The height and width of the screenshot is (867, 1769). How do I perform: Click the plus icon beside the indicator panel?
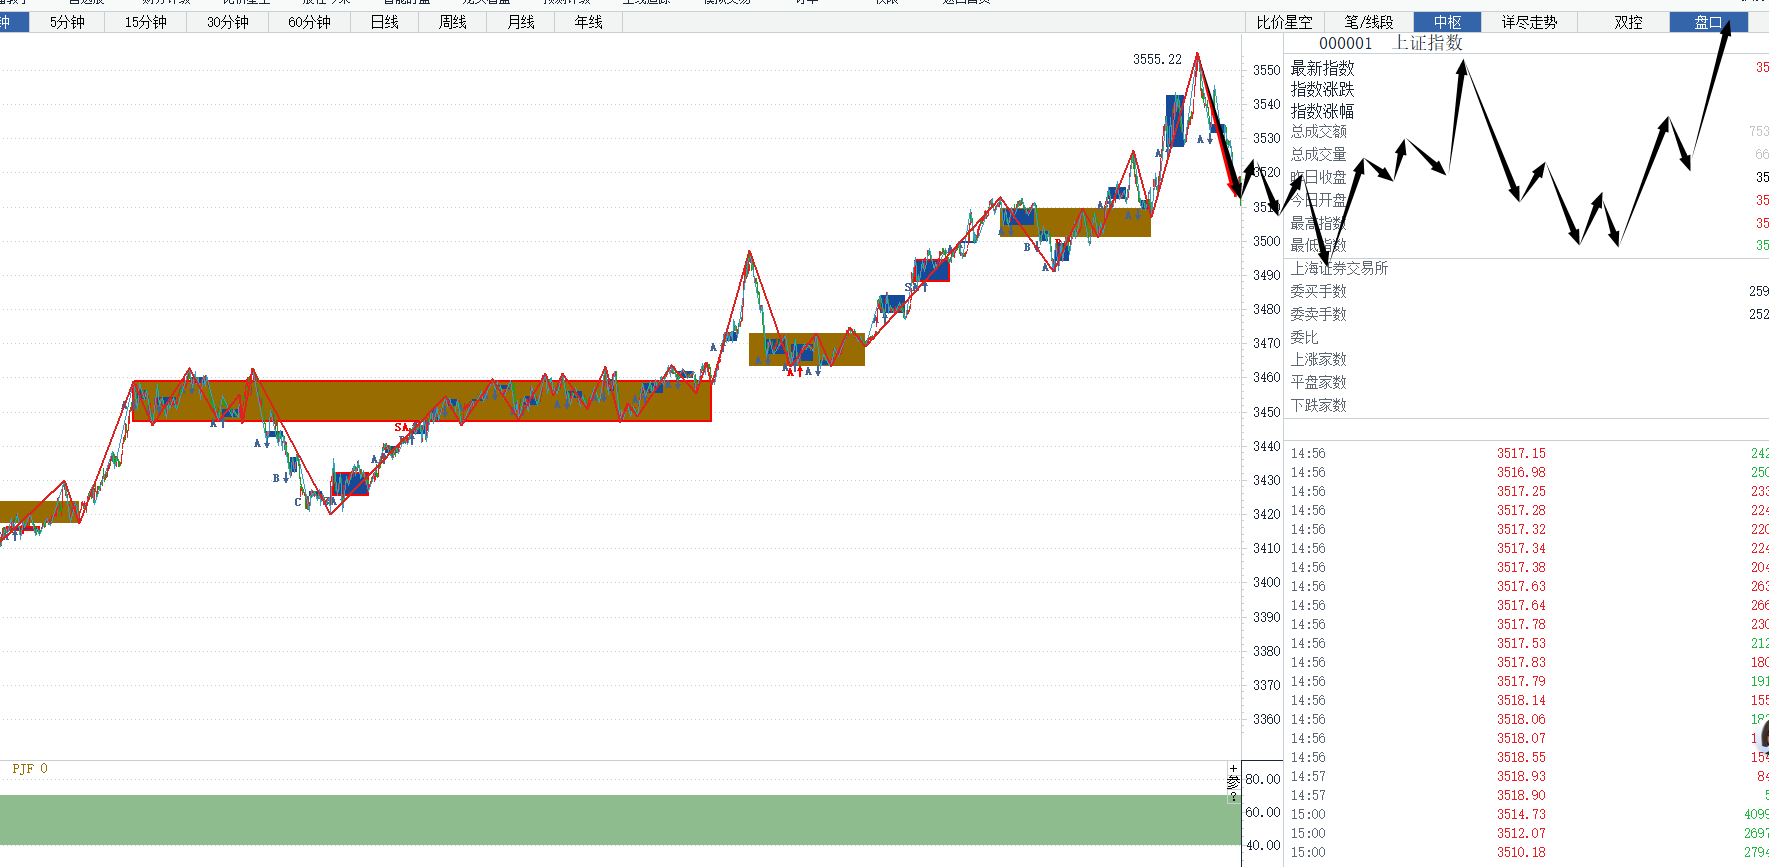(x=1233, y=768)
